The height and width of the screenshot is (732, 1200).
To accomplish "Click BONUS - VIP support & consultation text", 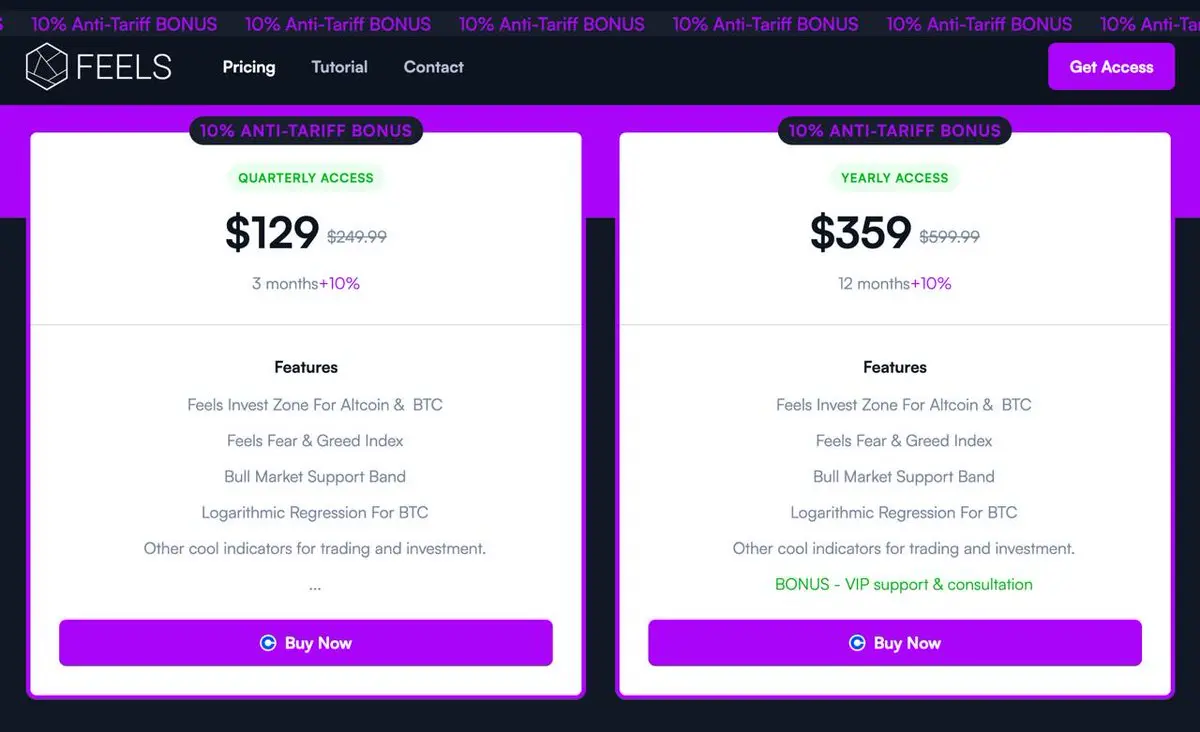I will (904, 584).
